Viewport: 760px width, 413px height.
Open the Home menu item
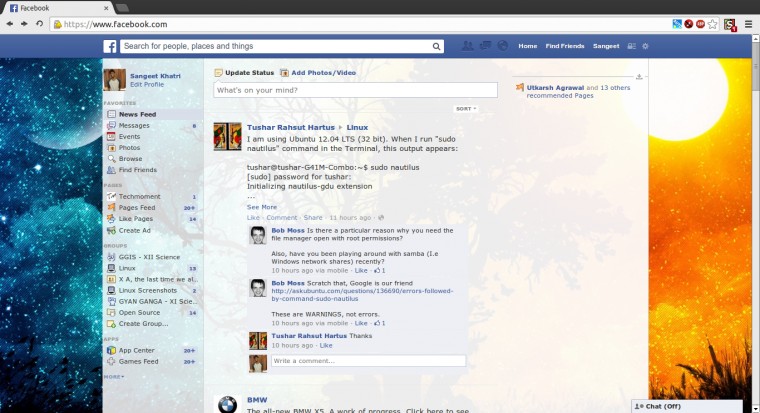527,46
